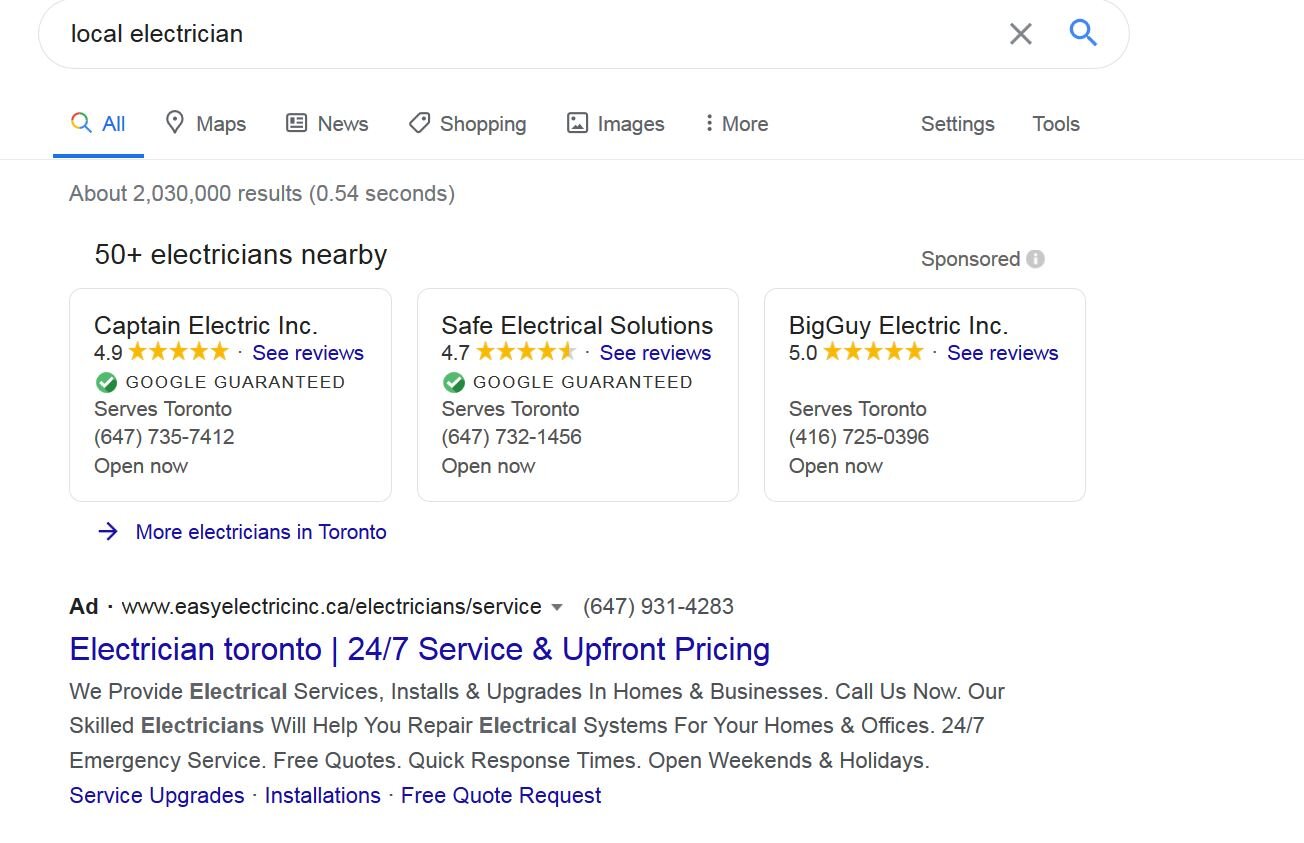Expand the More search options menu
This screenshot has width=1304, height=843.
point(736,124)
